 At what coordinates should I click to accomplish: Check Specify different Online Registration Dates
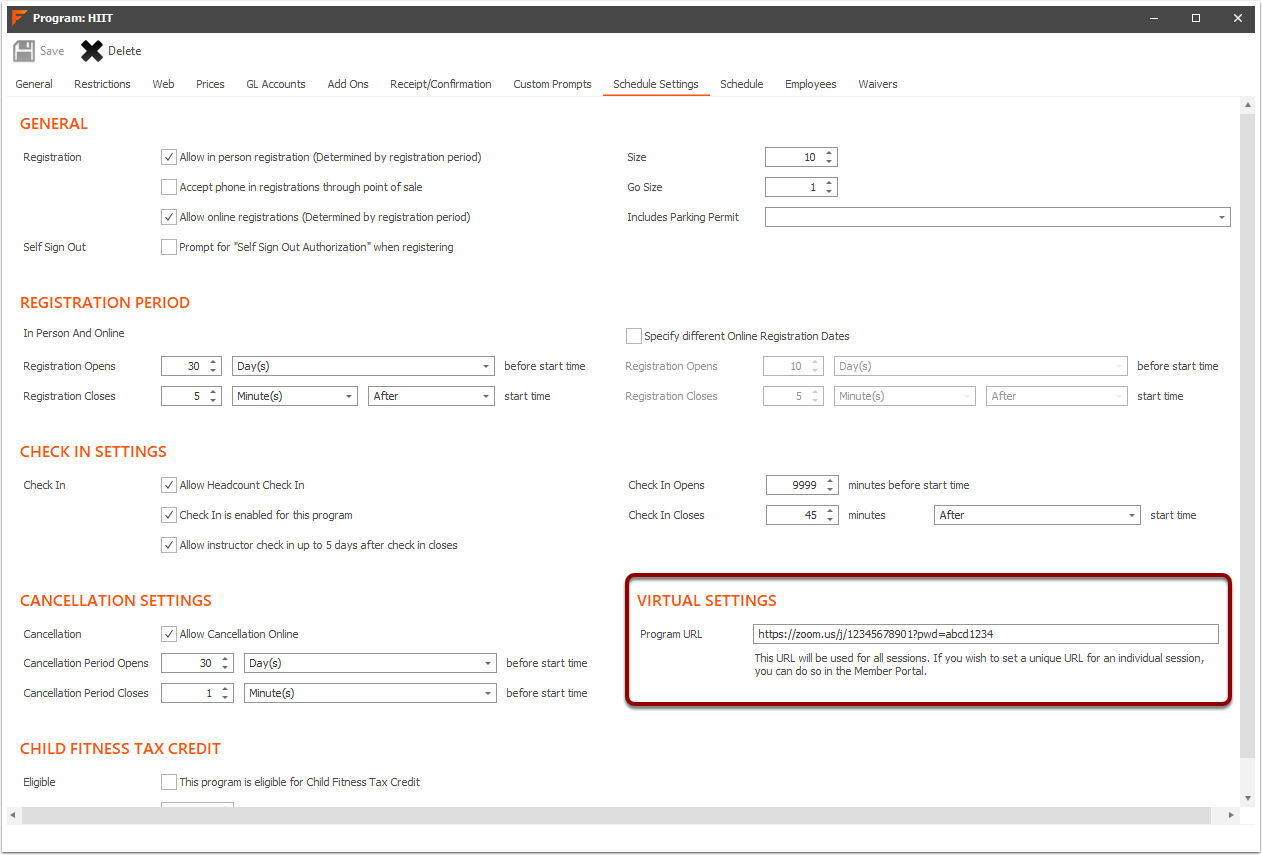(x=633, y=336)
